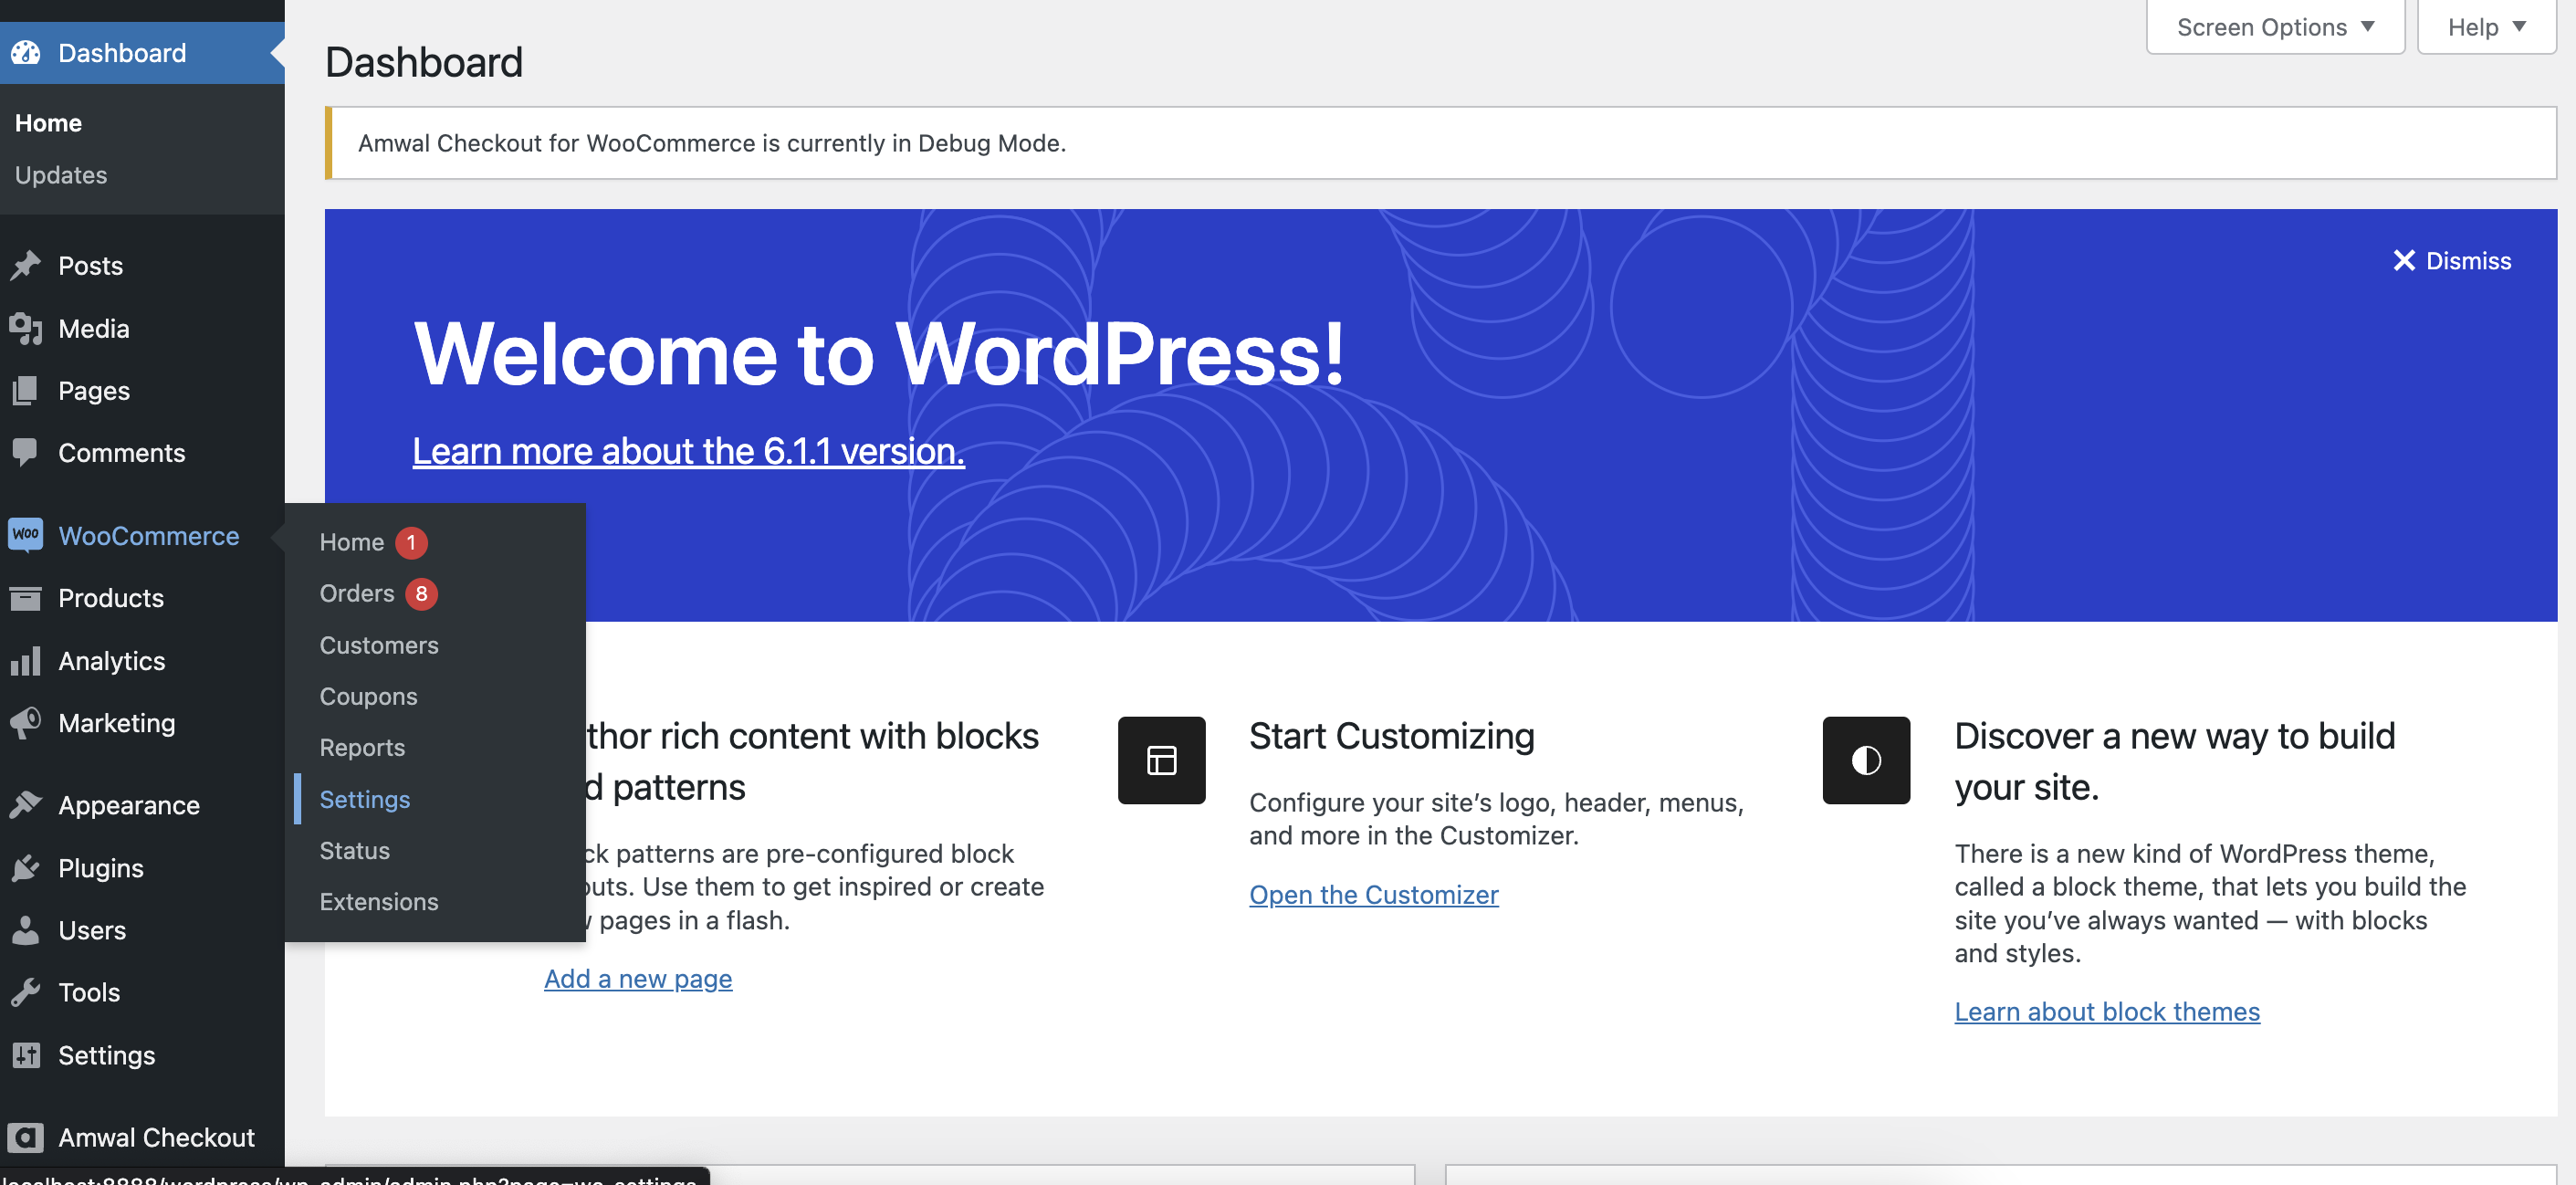Viewport: 2576px width, 1185px height.
Task: Click the block themes half-circle icon
Action: click(x=1866, y=760)
